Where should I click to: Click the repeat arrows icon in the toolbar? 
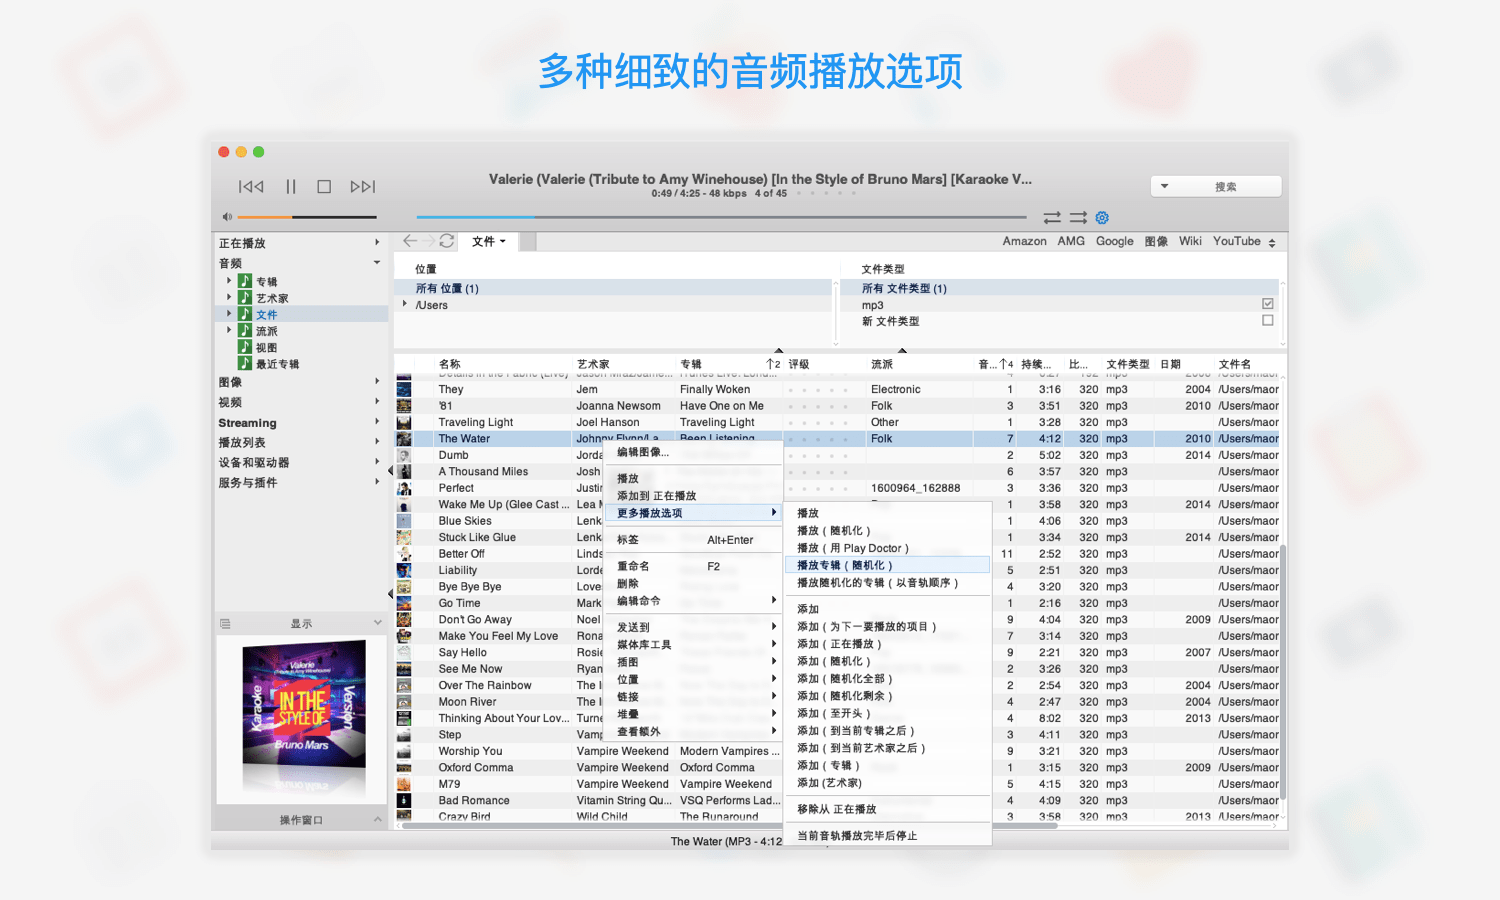[x=1078, y=218]
